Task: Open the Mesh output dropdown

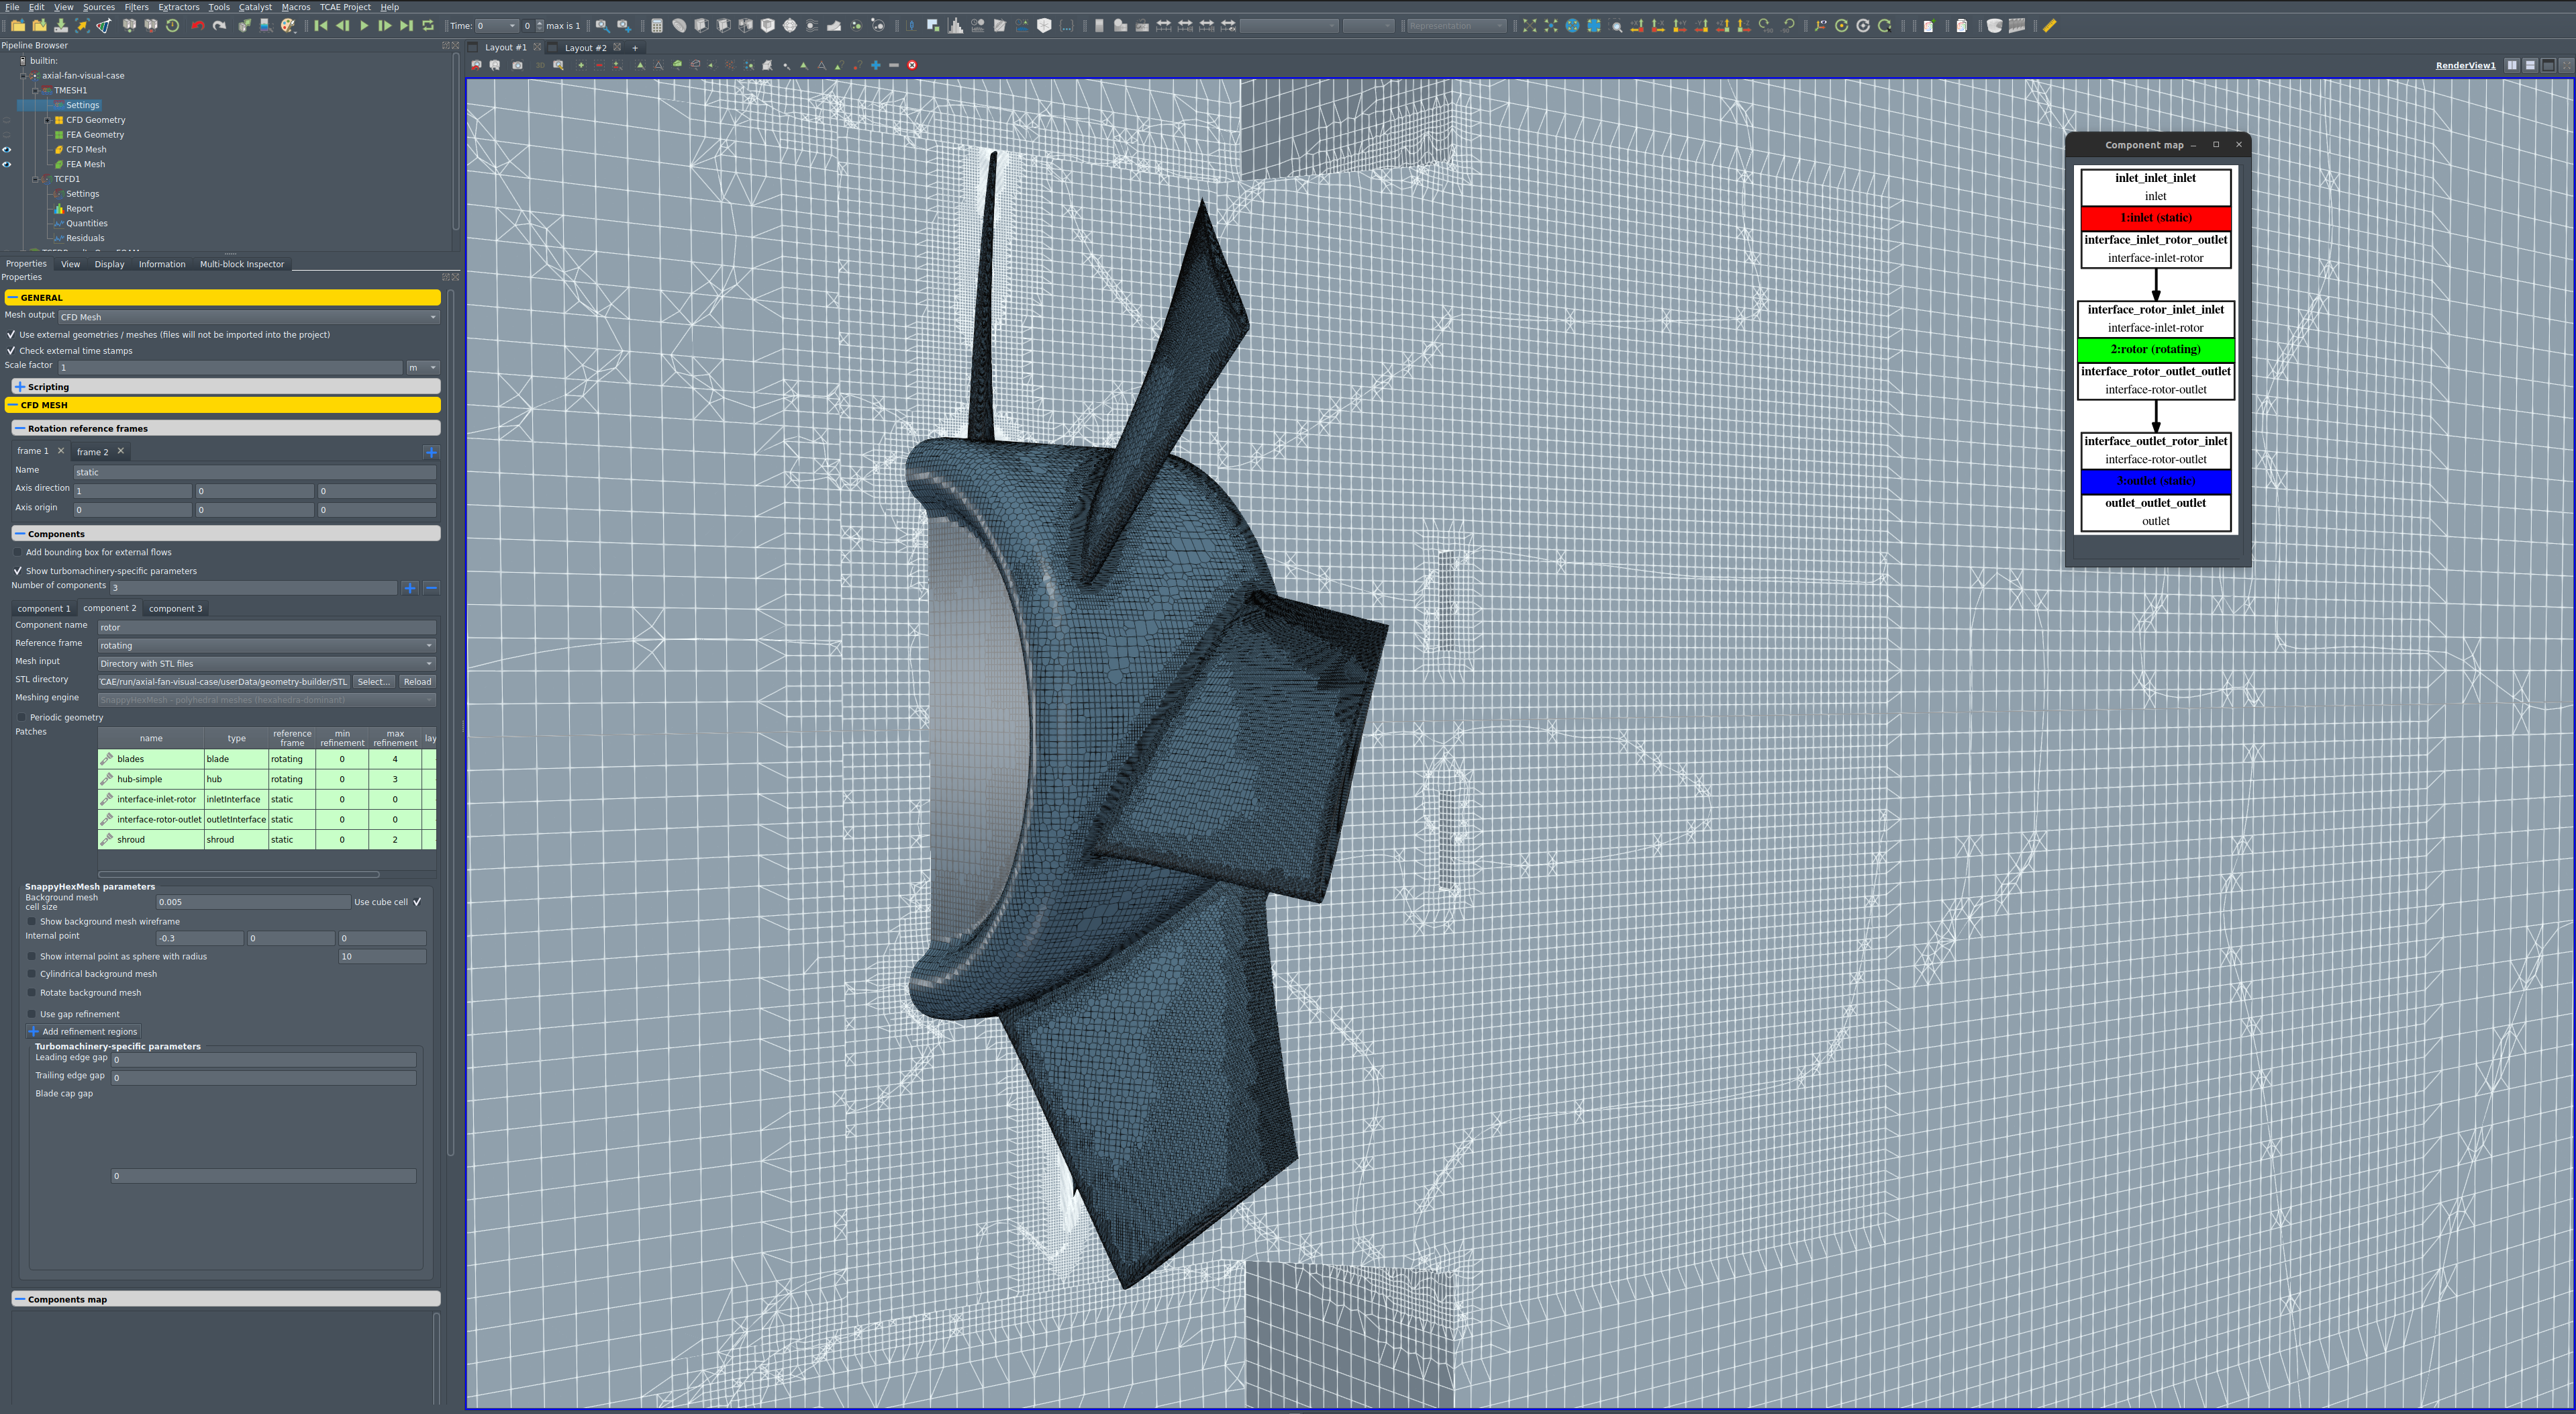Action: pyautogui.click(x=248, y=317)
